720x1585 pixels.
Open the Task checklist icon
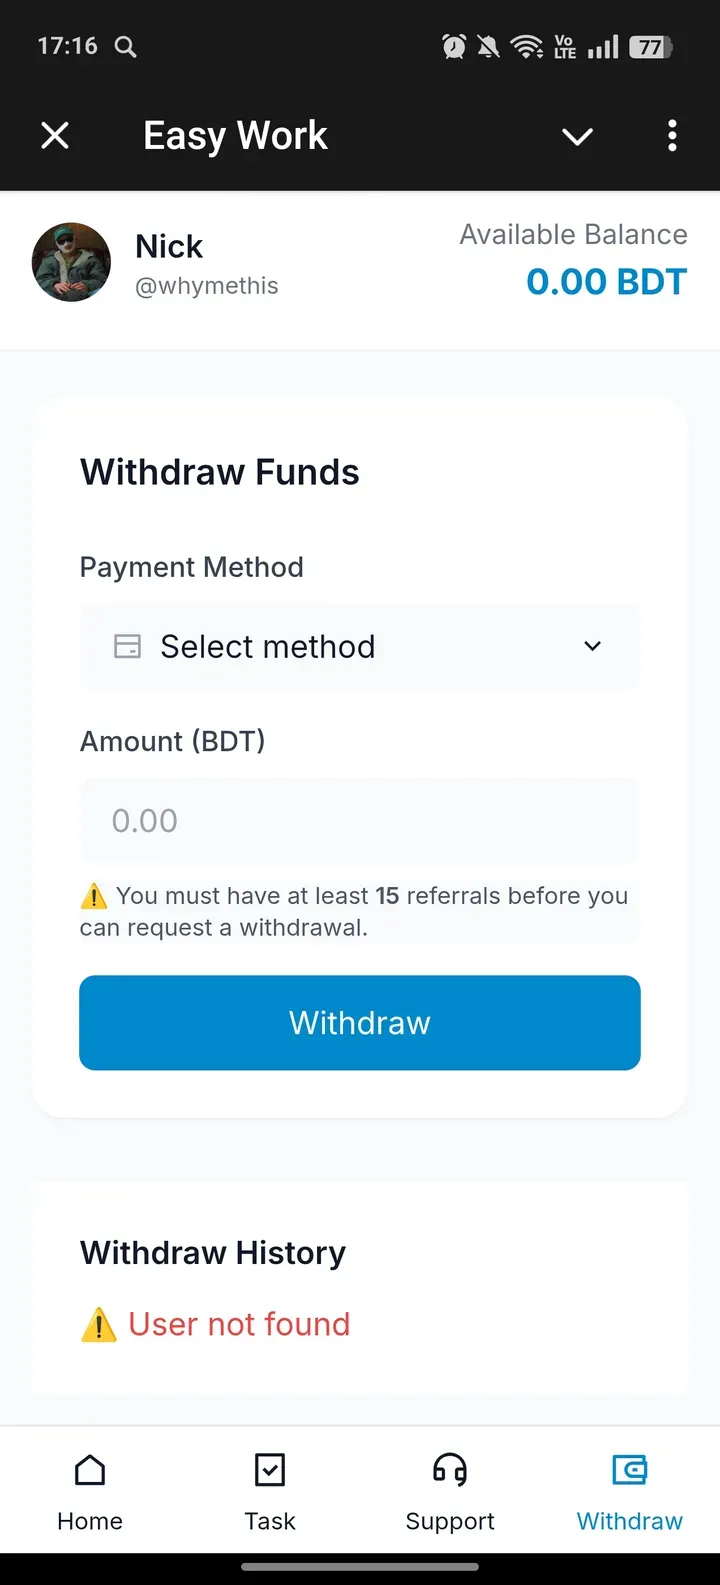[x=269, y=1470]
